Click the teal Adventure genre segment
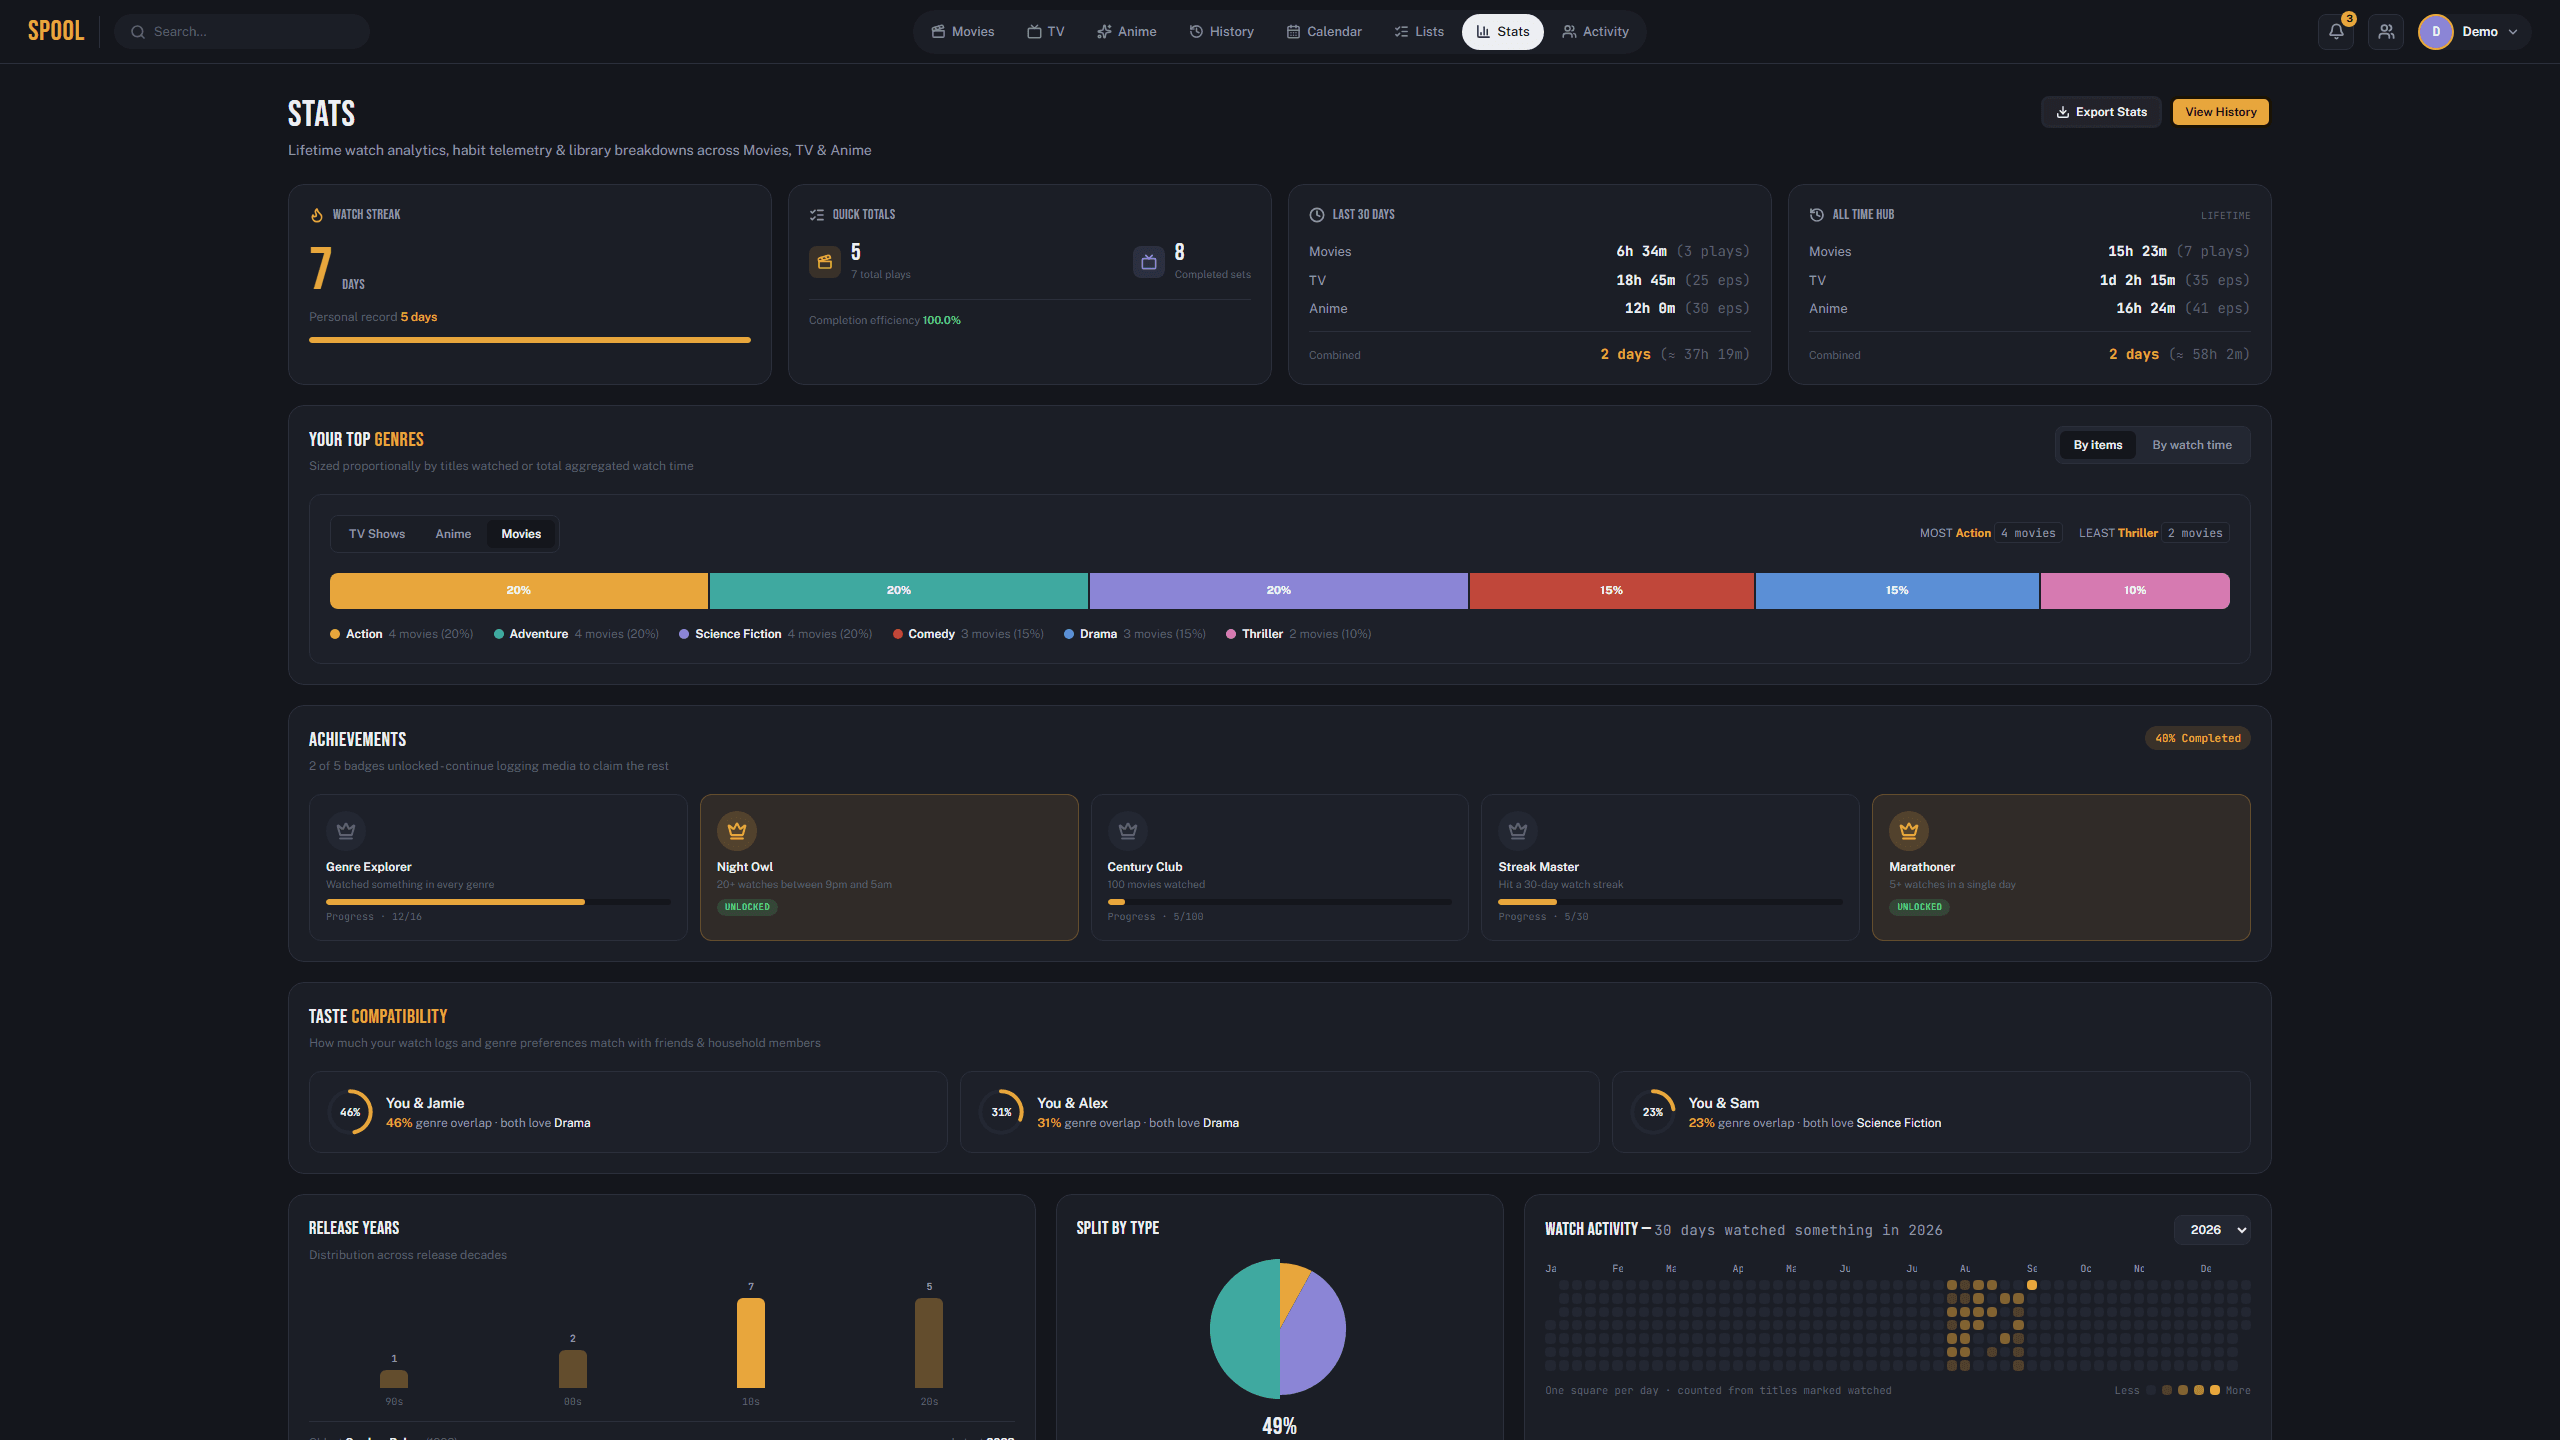 (899, 591)
